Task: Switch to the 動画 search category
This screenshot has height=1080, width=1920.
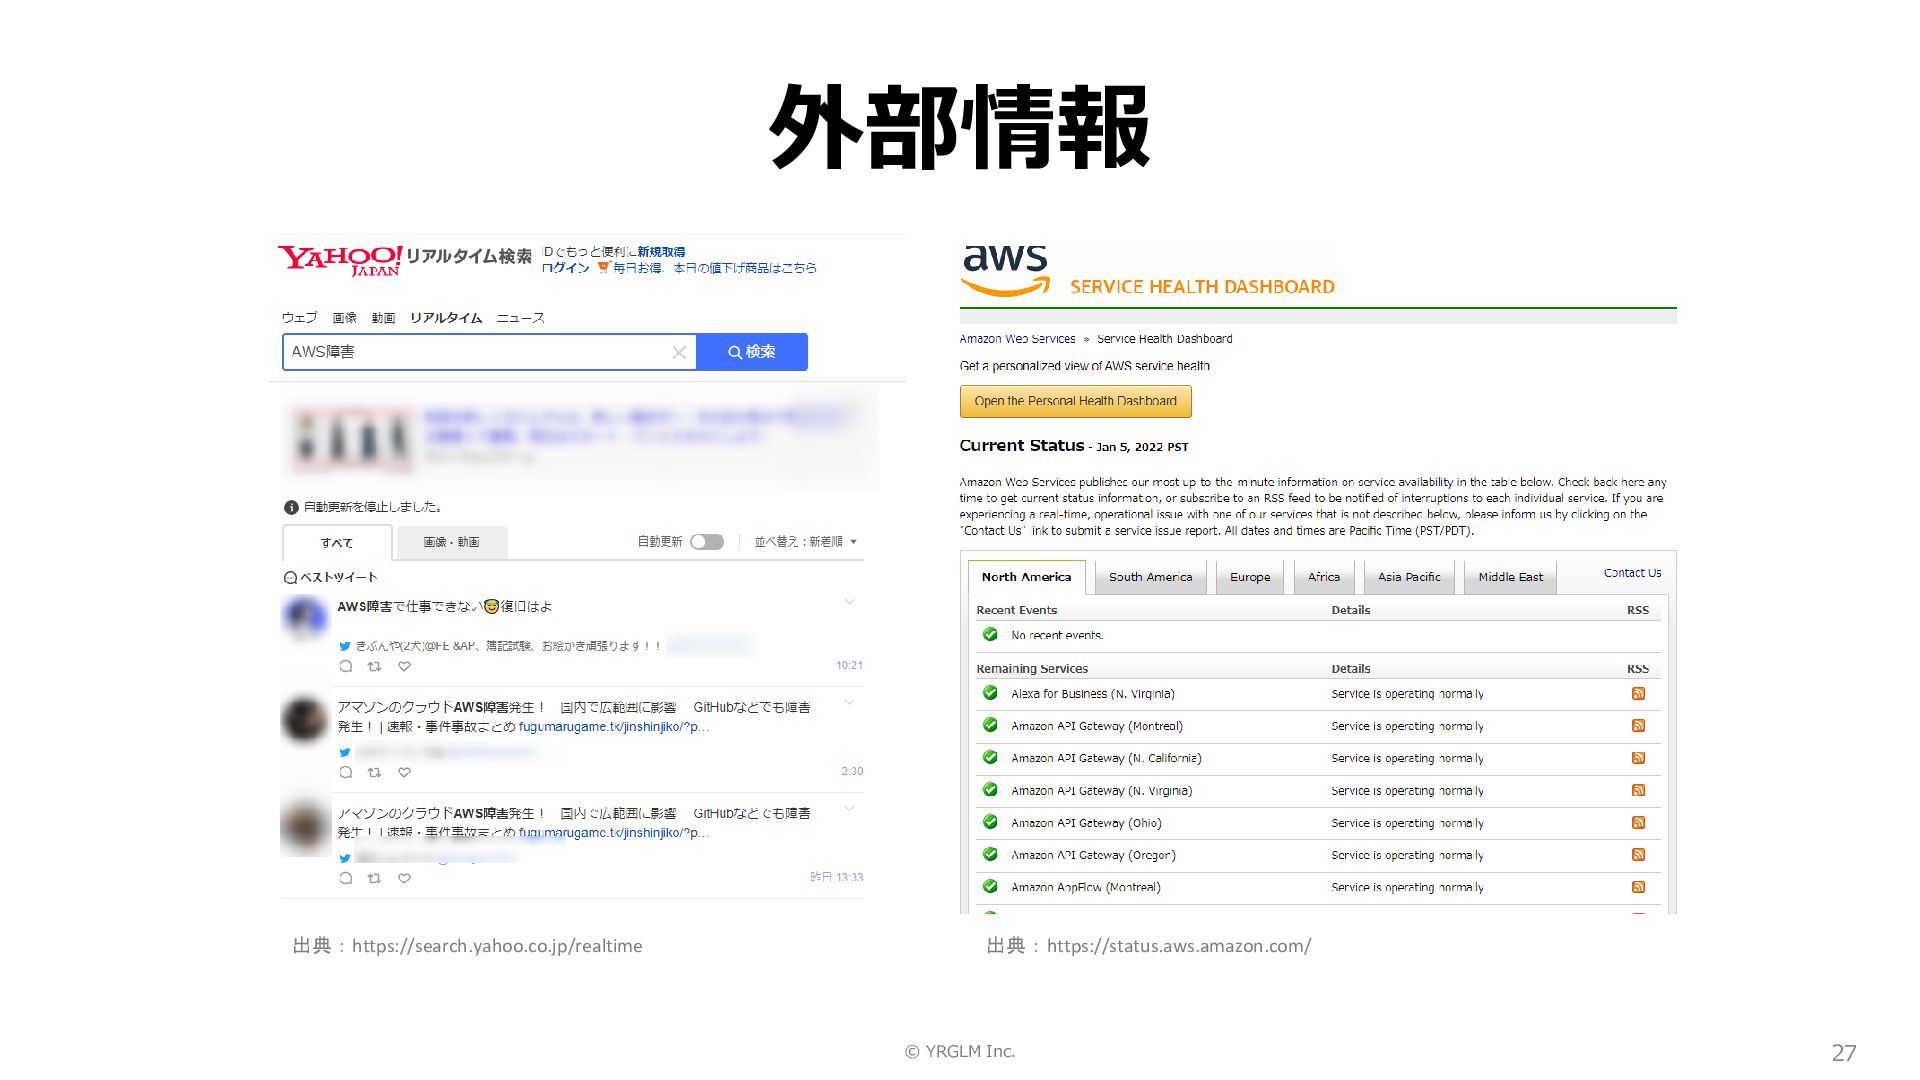Action: (x=384, y=318)
